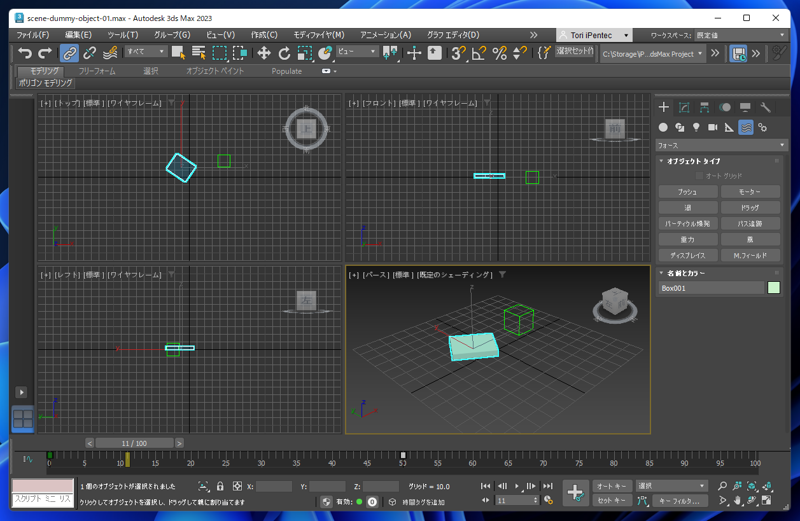Click the Space Warps waves icon
The width and height of the screenshot is (800, 521).
[746, 127]
